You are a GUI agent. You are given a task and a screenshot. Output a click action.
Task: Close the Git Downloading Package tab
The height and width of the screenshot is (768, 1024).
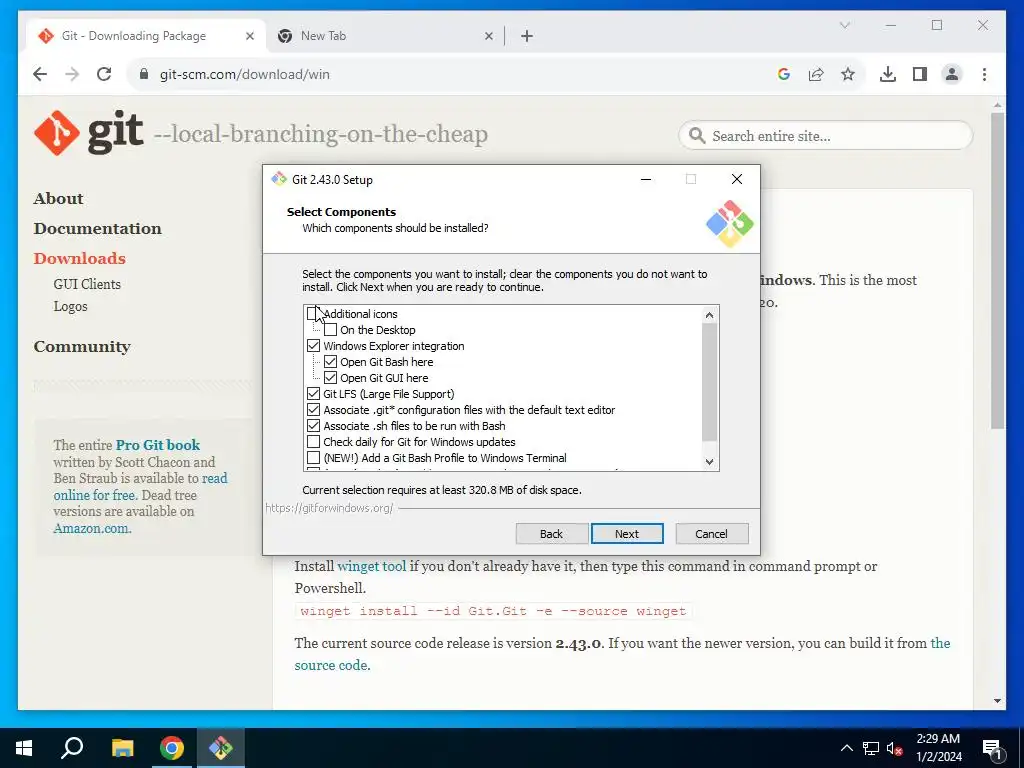[249, 37]
